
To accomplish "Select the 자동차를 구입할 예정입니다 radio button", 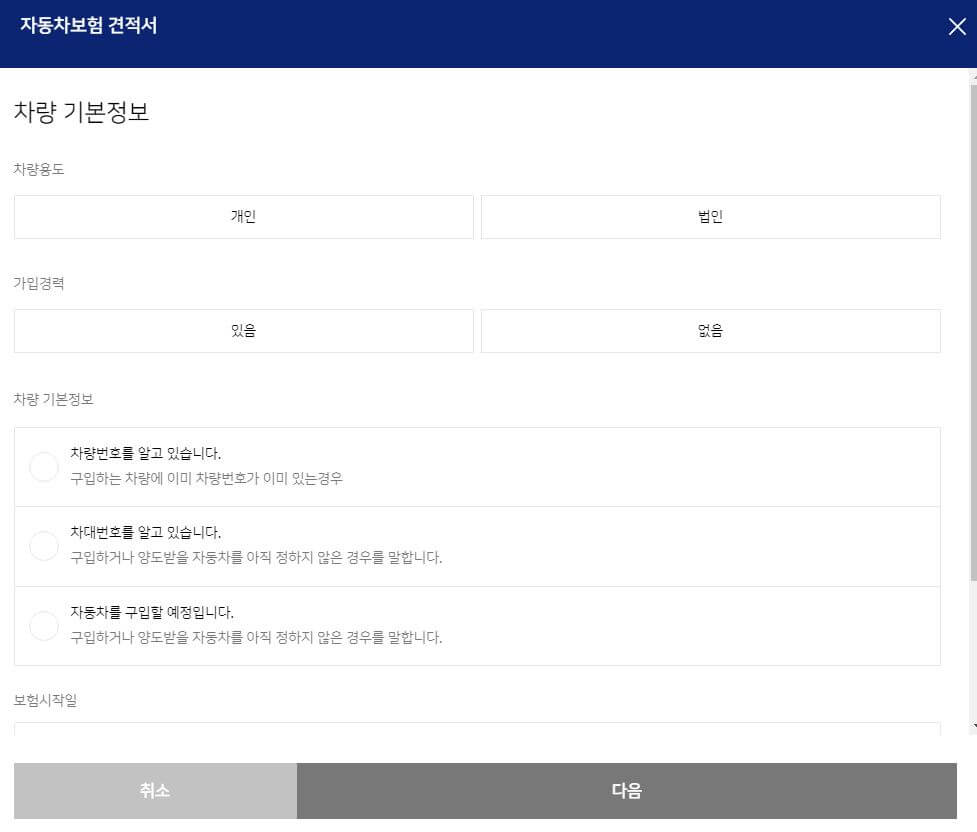I will click(44, 626).
